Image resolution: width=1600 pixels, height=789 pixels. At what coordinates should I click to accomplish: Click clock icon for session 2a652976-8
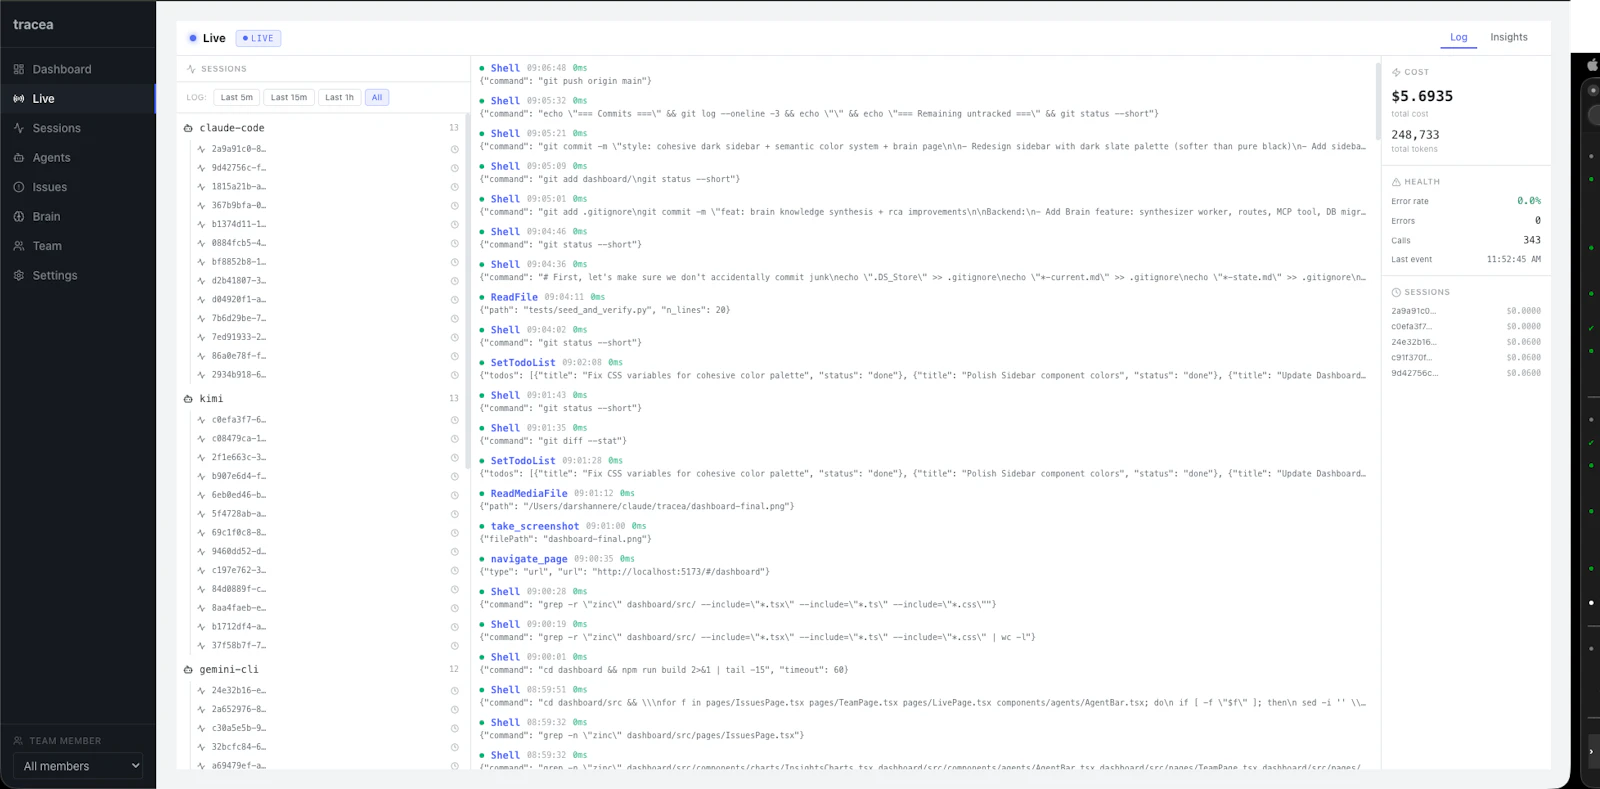coord(454,710)
